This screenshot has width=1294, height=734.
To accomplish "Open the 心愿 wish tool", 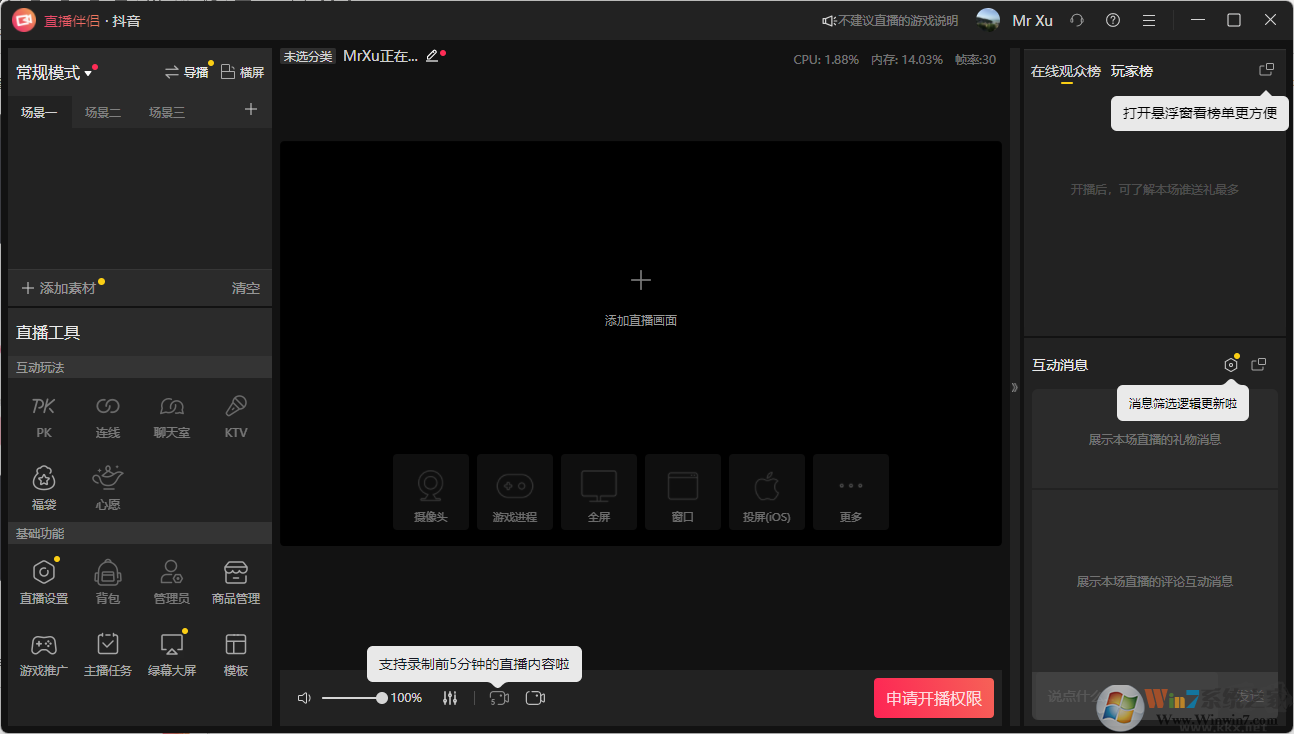I will pos(108,487).
